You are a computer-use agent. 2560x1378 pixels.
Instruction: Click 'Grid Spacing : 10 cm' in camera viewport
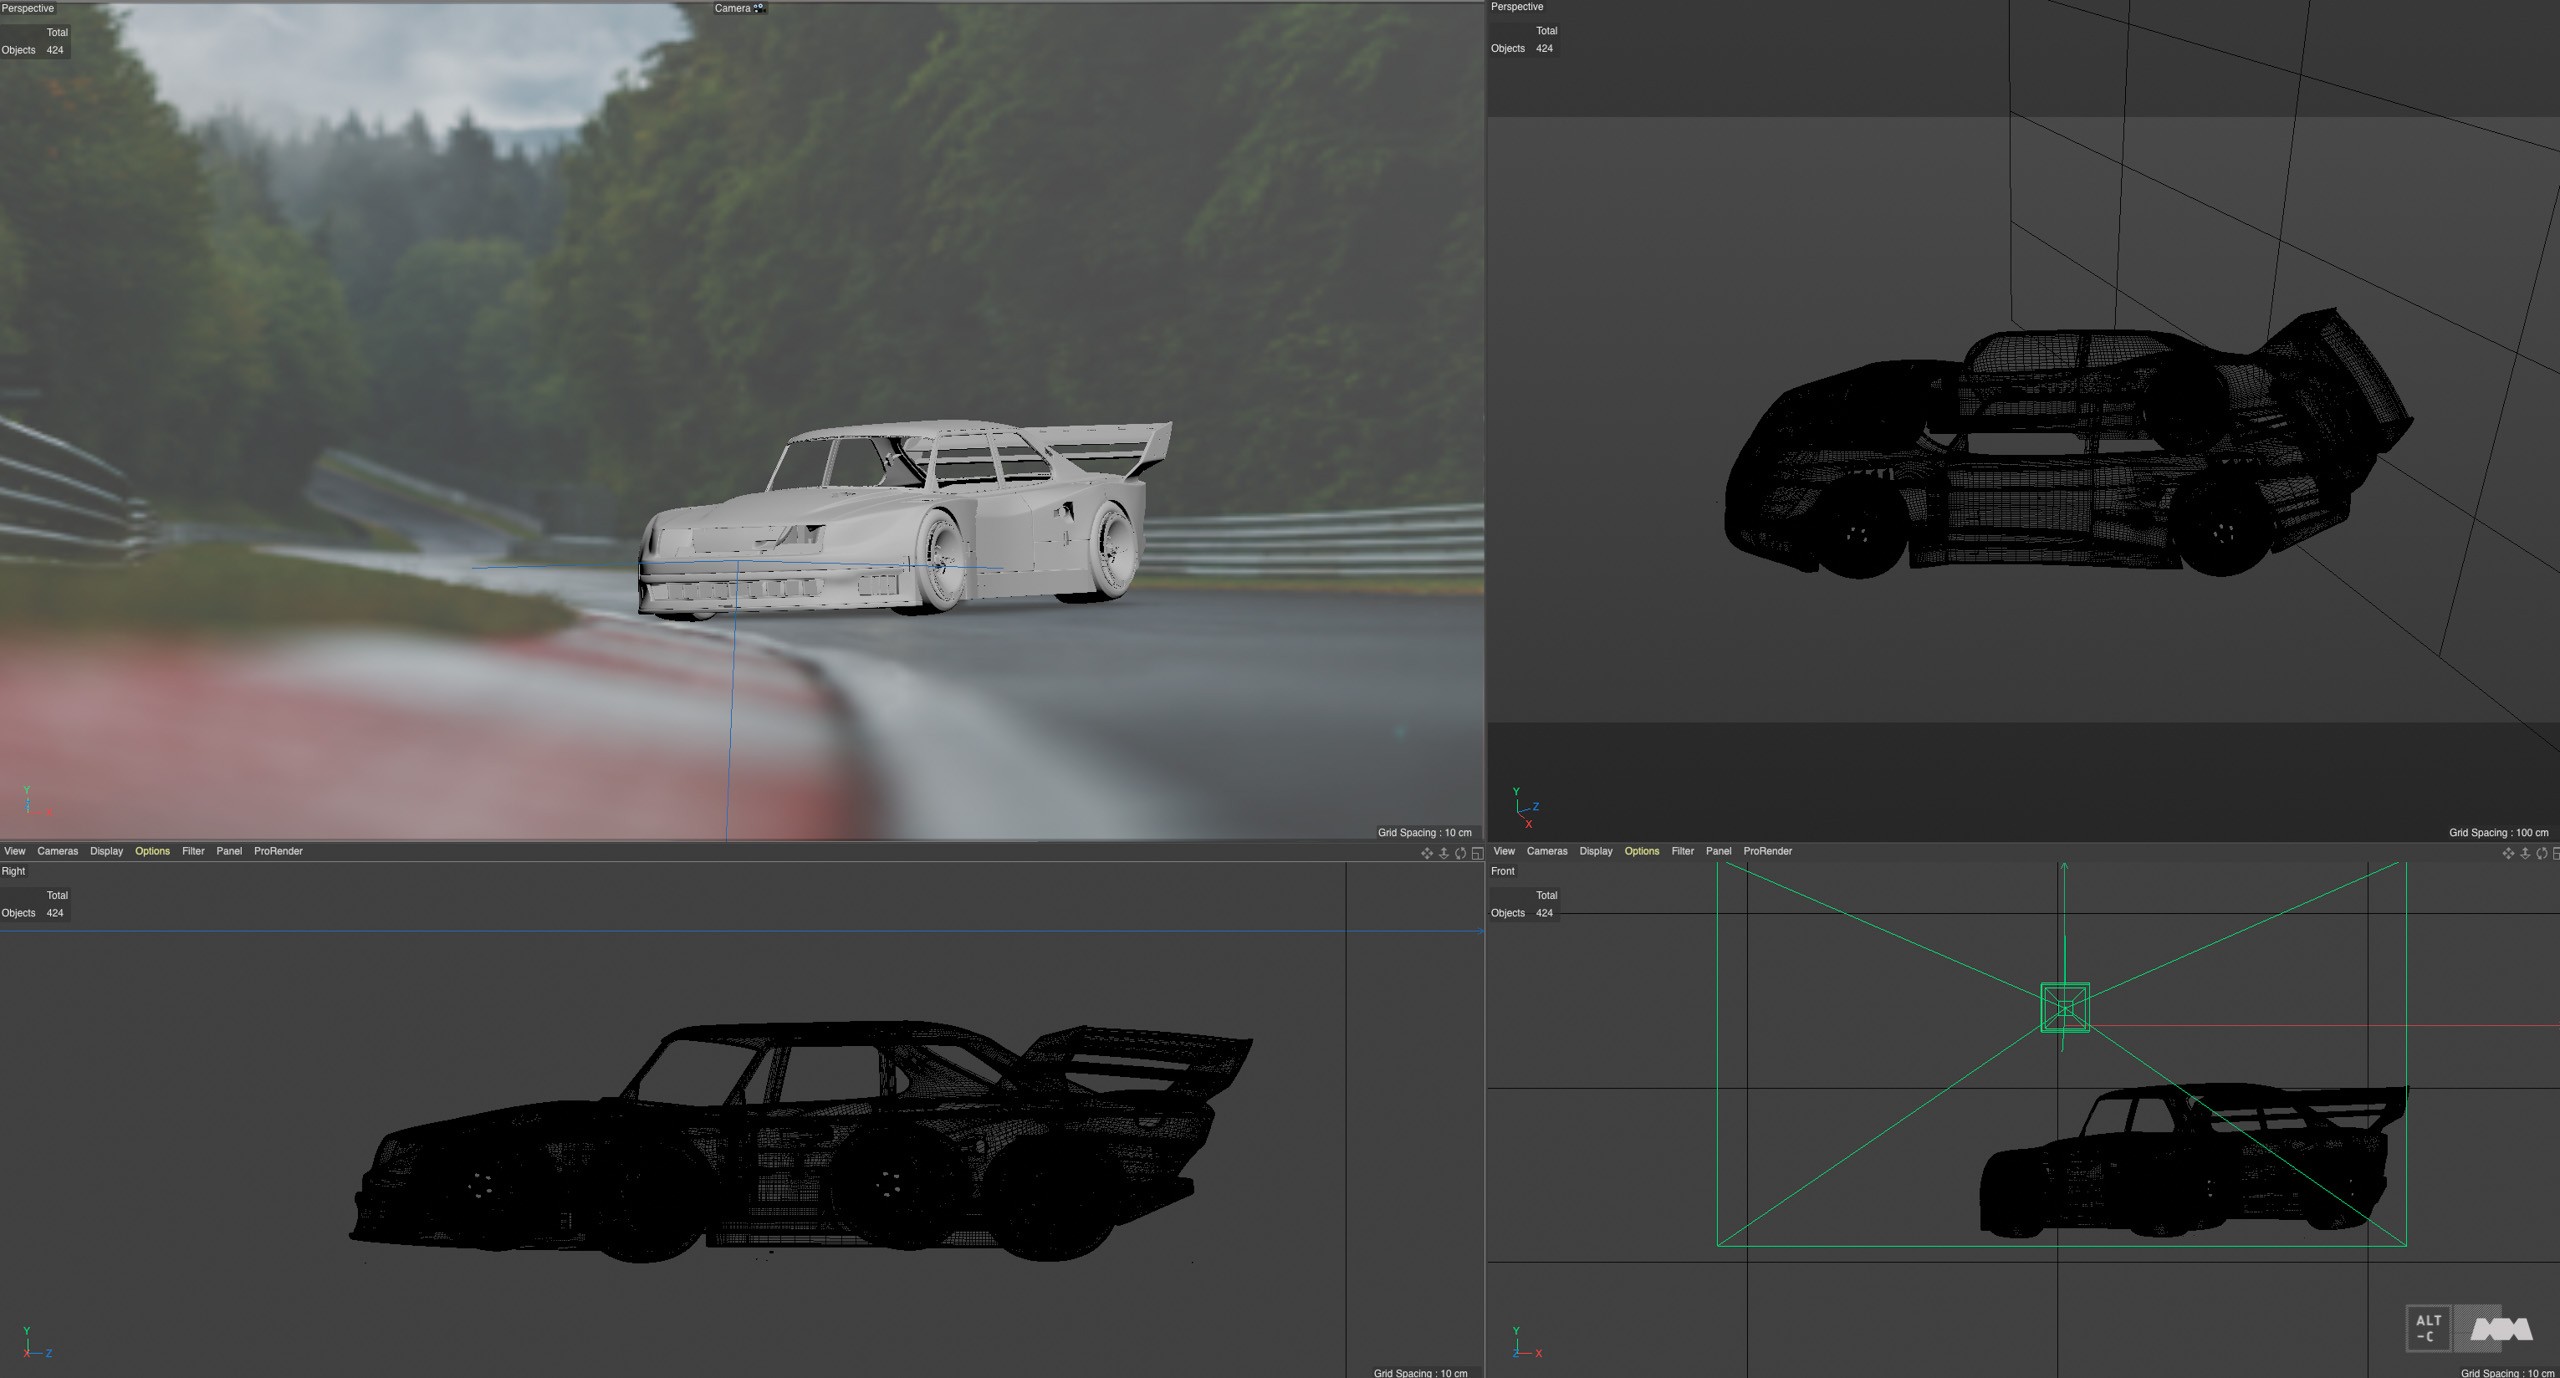point(1425,832)
